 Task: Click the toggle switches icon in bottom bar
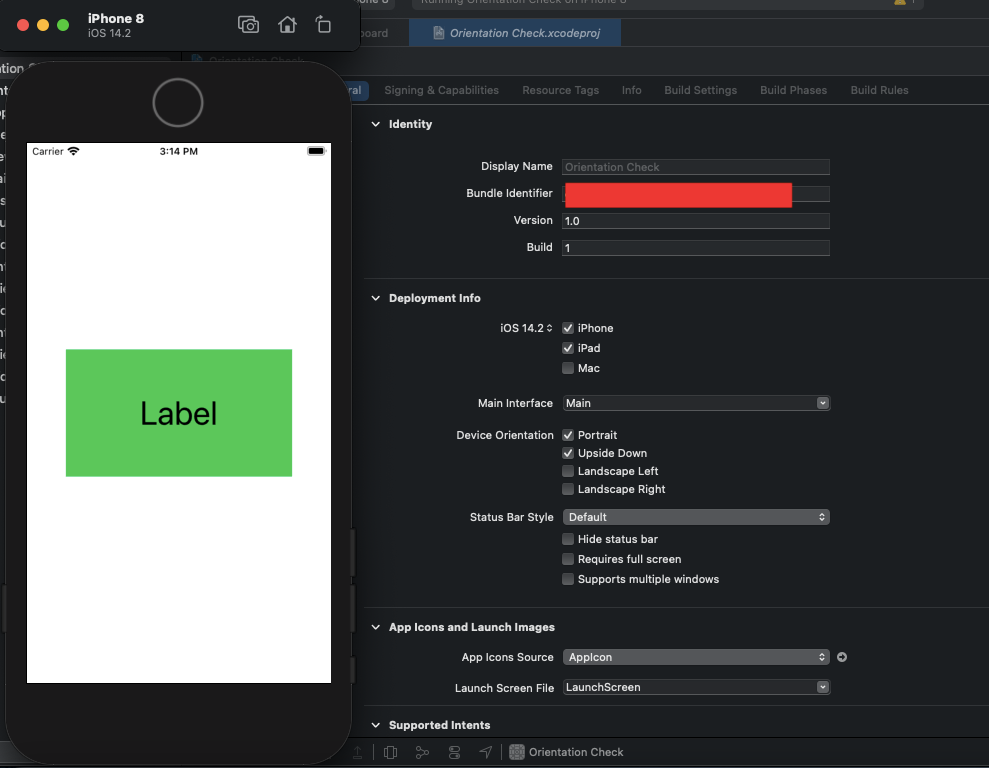[454, 752]
